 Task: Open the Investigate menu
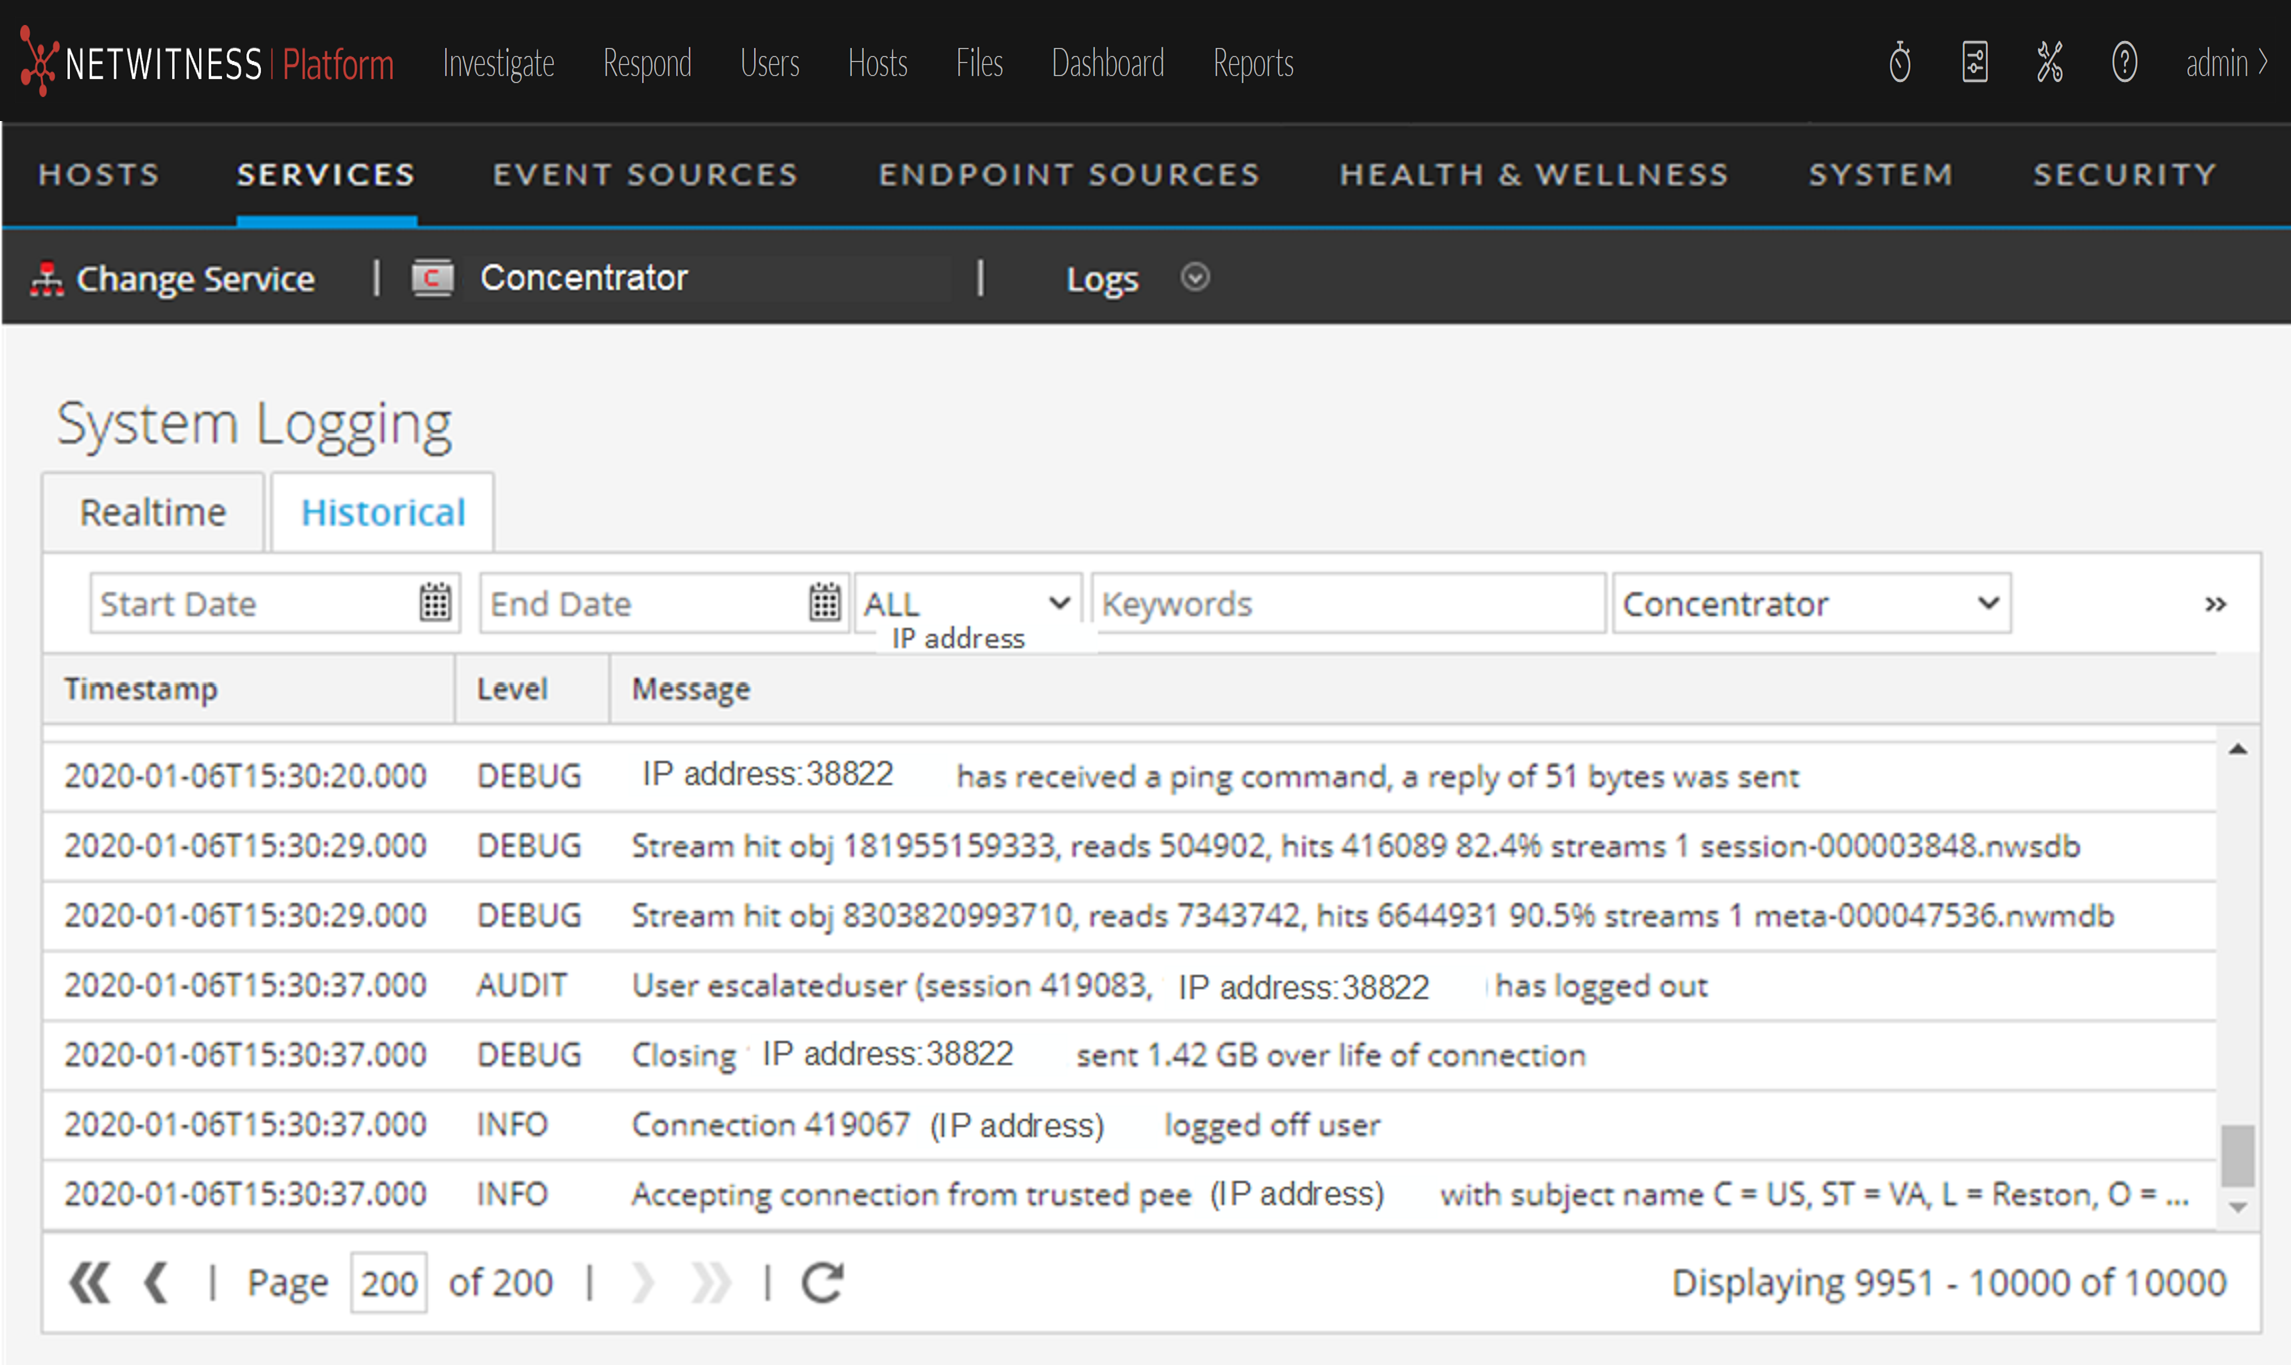pos(498,62)
